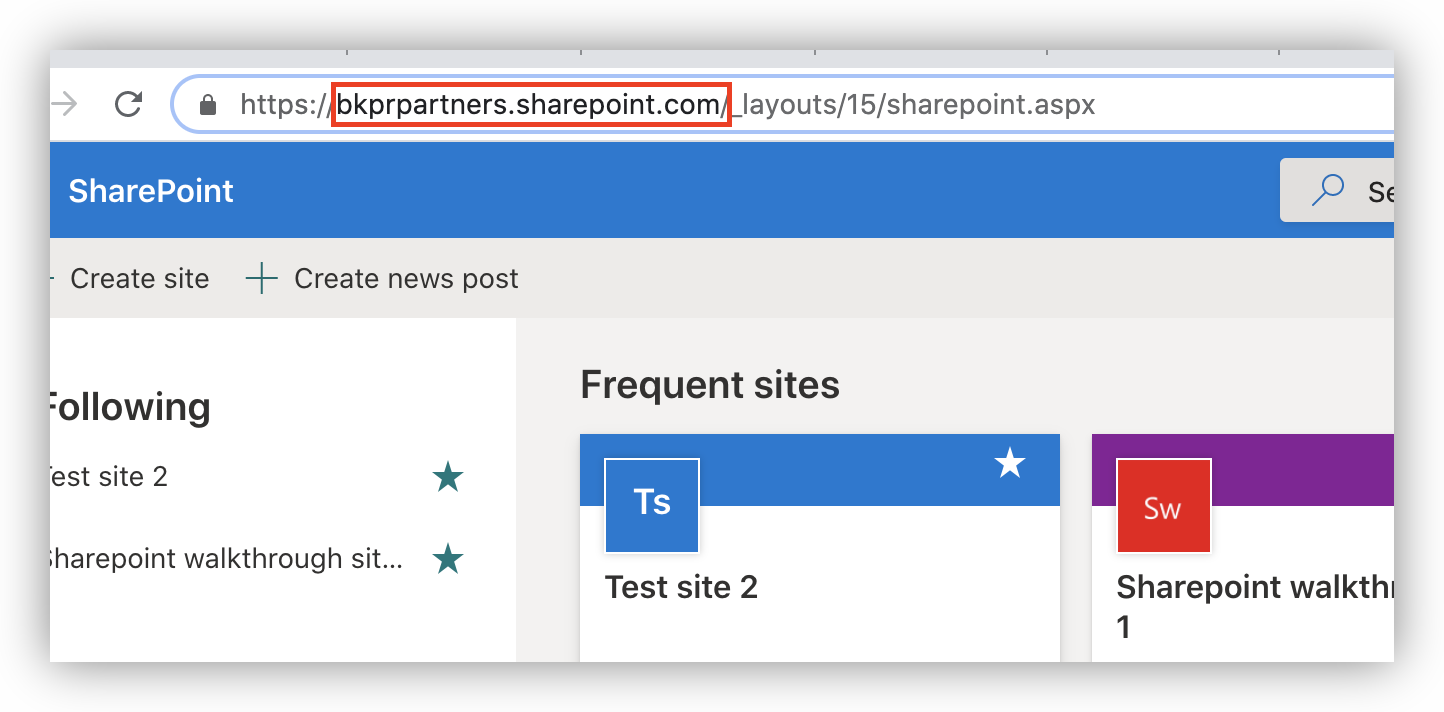Toggle teal star beside Sharepoint walkthrough site

point(447,560)
